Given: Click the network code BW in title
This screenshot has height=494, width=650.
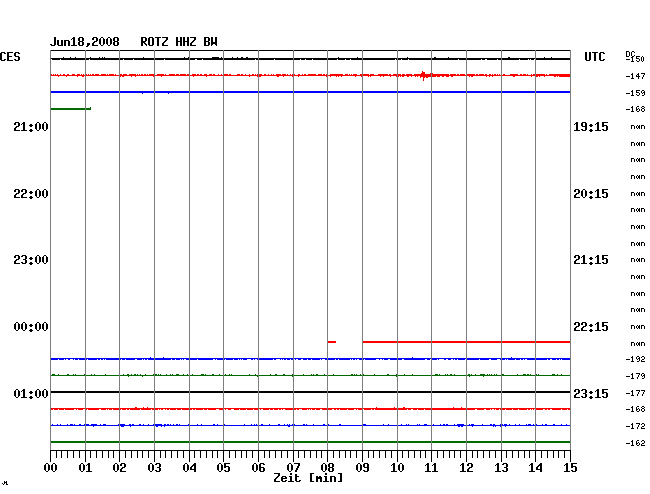Looking at the screenshot, I should click(210, 42).
